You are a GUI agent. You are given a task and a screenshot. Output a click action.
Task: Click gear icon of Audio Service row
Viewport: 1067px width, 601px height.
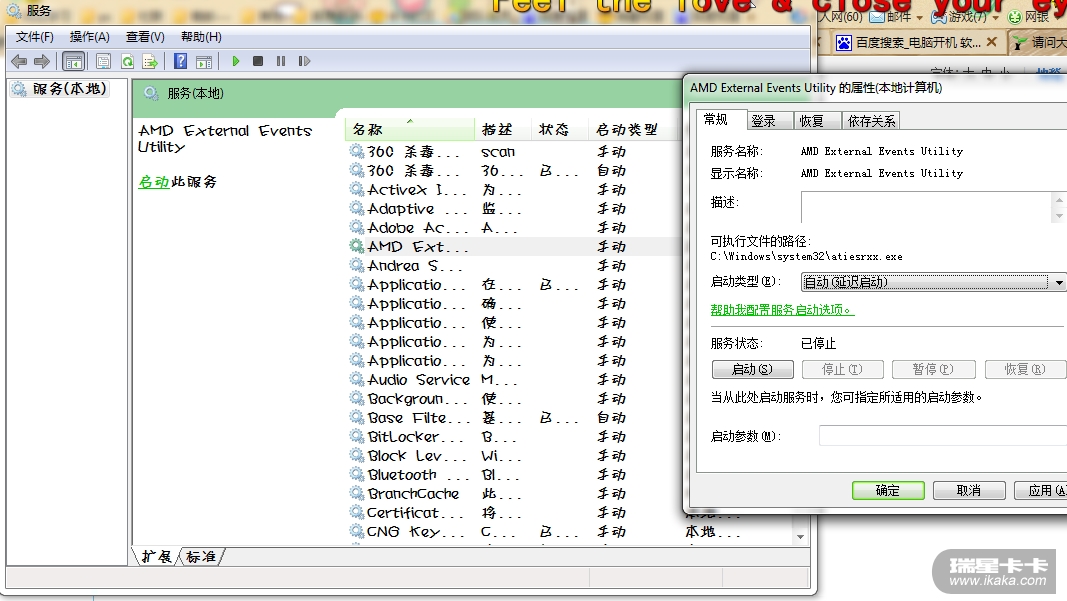[357, 379]
